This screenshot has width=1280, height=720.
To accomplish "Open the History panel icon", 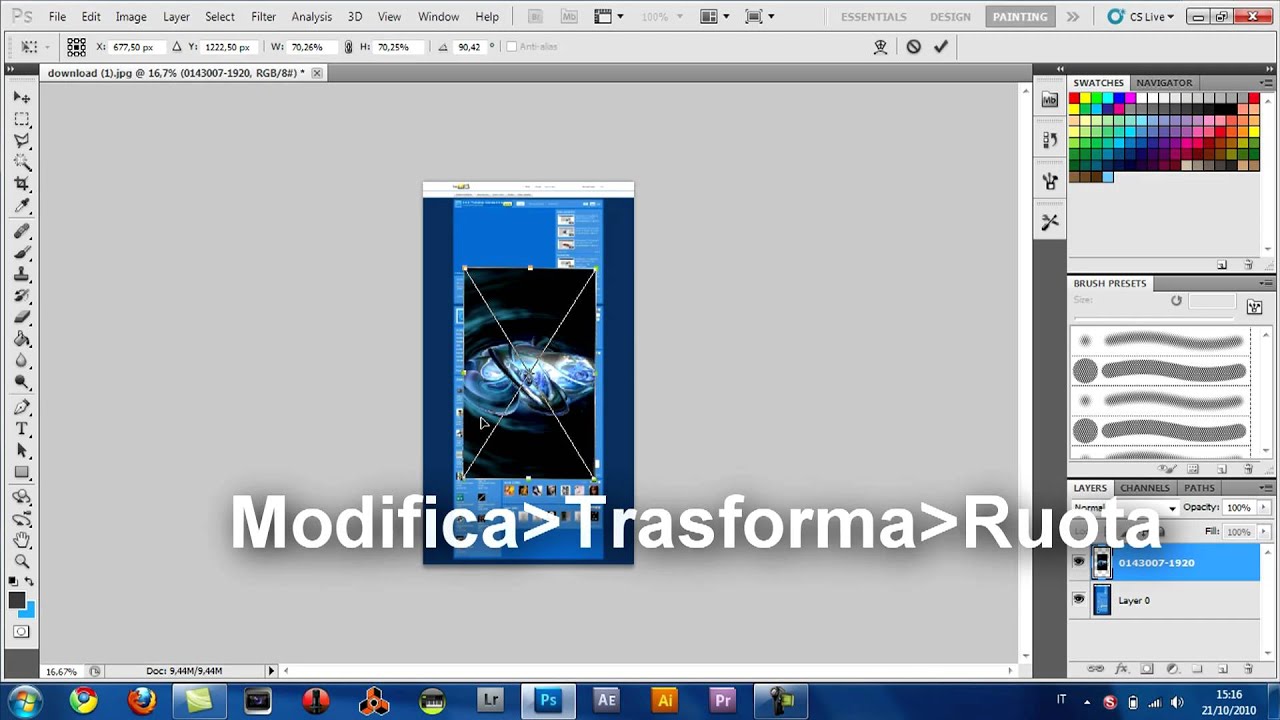I will (x=1049, y=140).
